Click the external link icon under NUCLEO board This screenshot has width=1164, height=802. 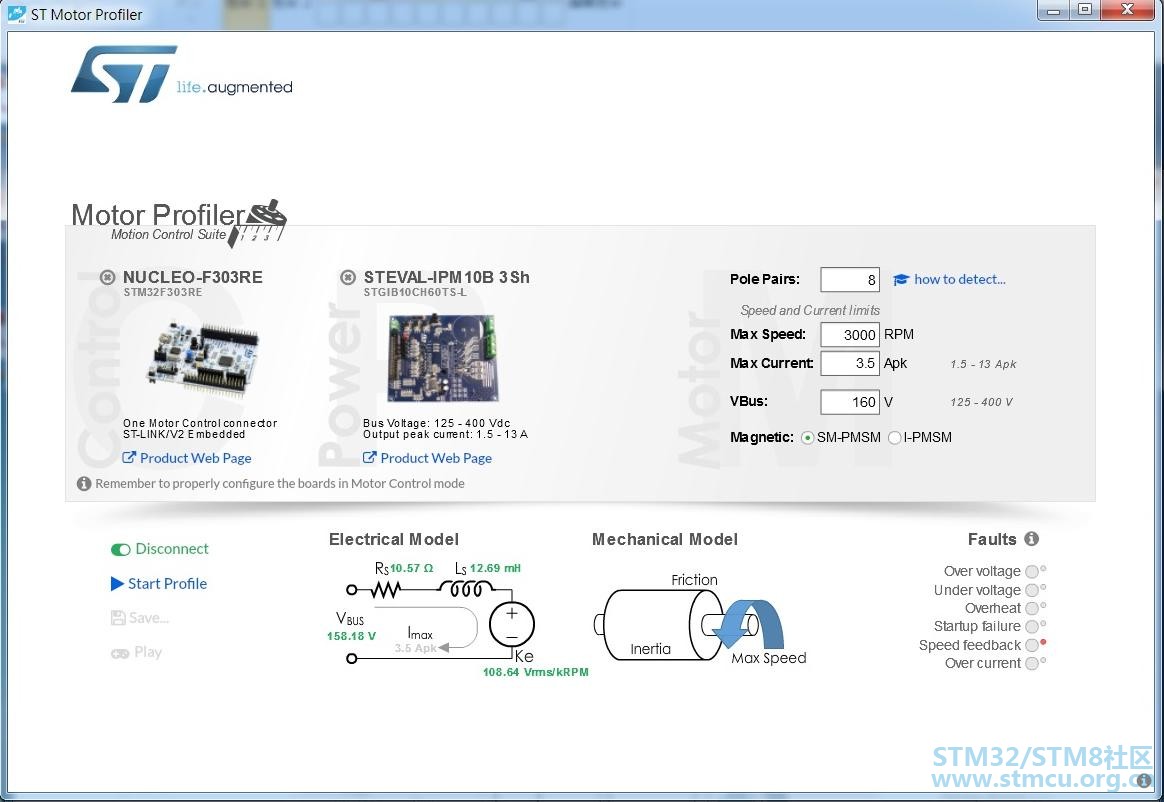[x=129, y=458]
